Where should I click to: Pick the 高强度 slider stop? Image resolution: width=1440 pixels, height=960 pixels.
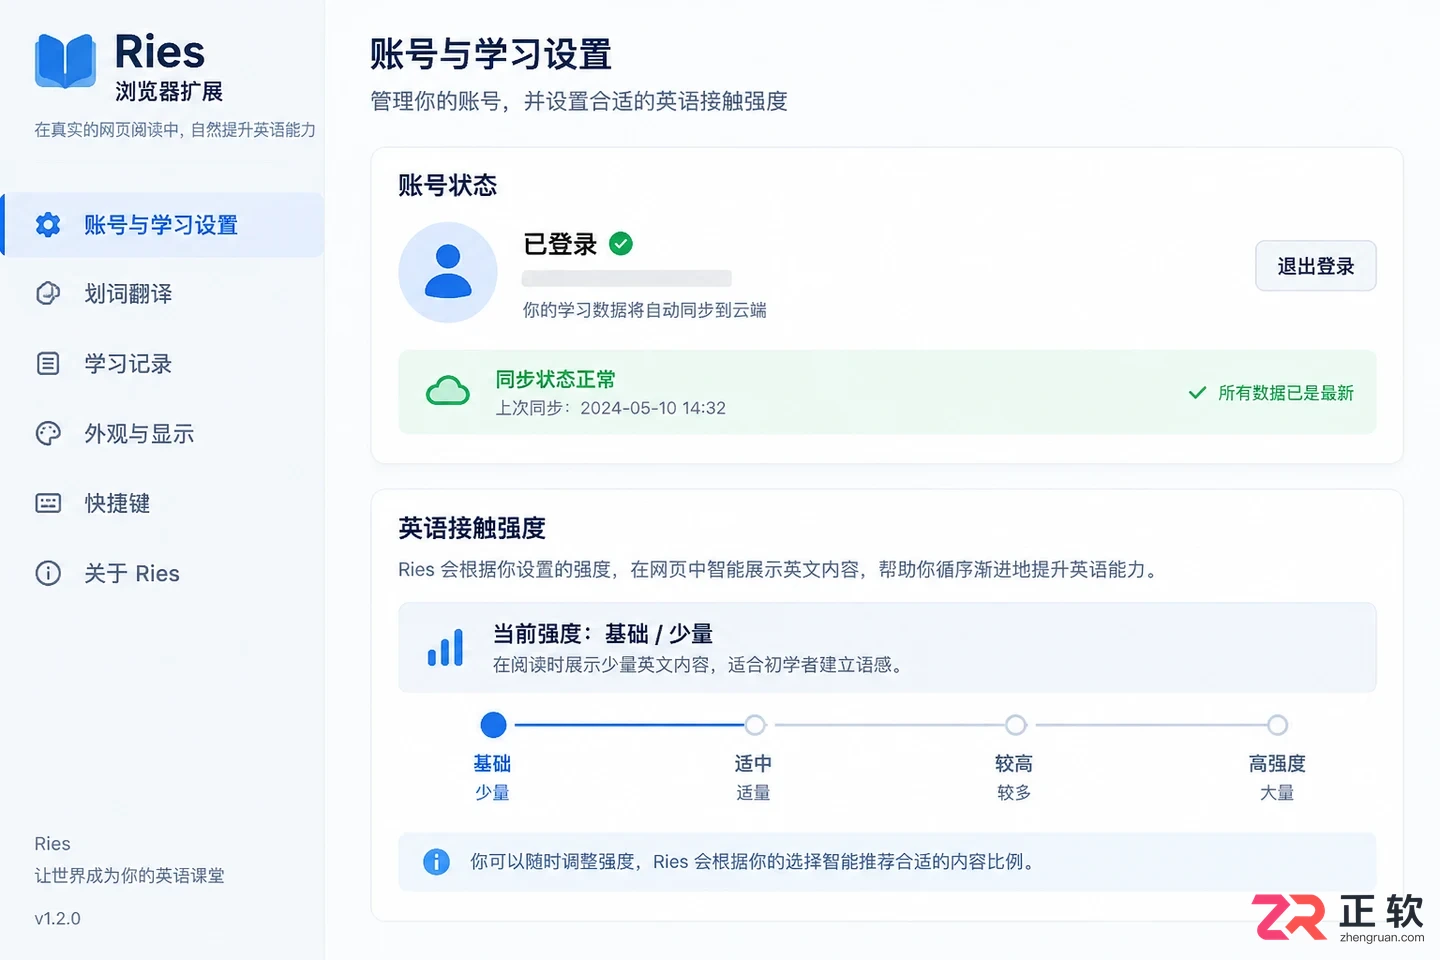(1277, 725)
